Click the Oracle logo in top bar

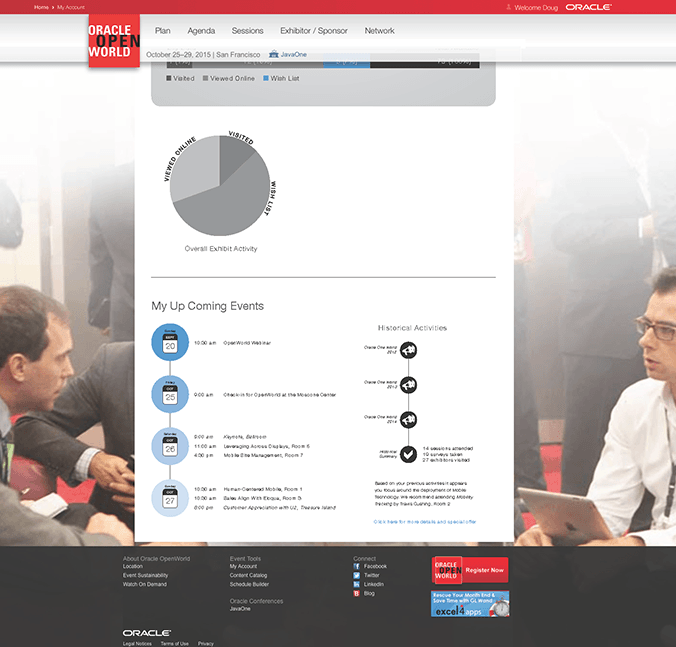588,7
